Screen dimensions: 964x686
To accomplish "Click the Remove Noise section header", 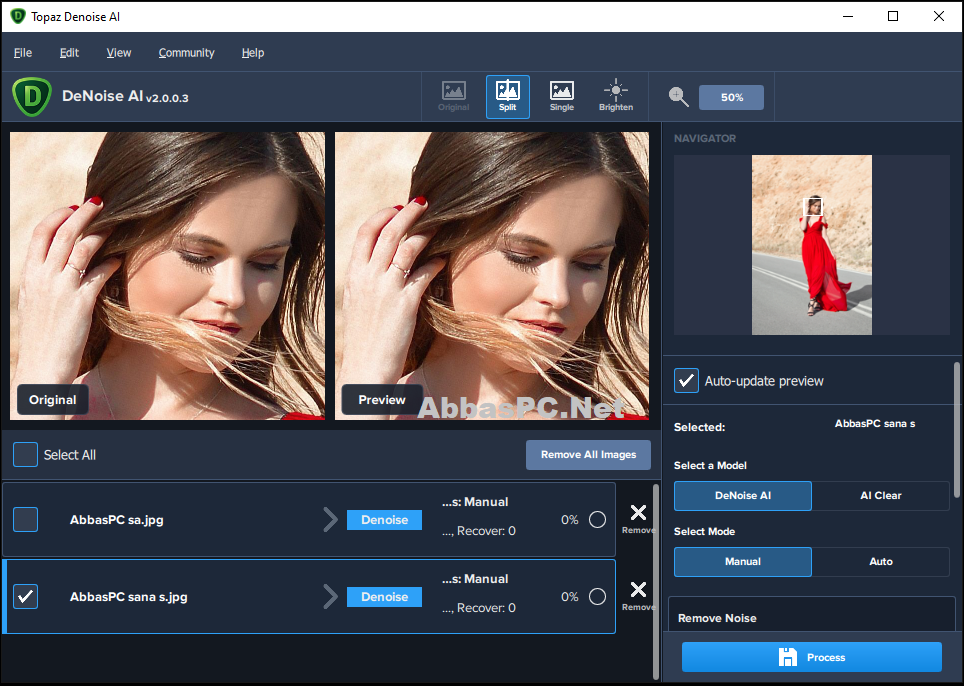I will tap(717, 618).
